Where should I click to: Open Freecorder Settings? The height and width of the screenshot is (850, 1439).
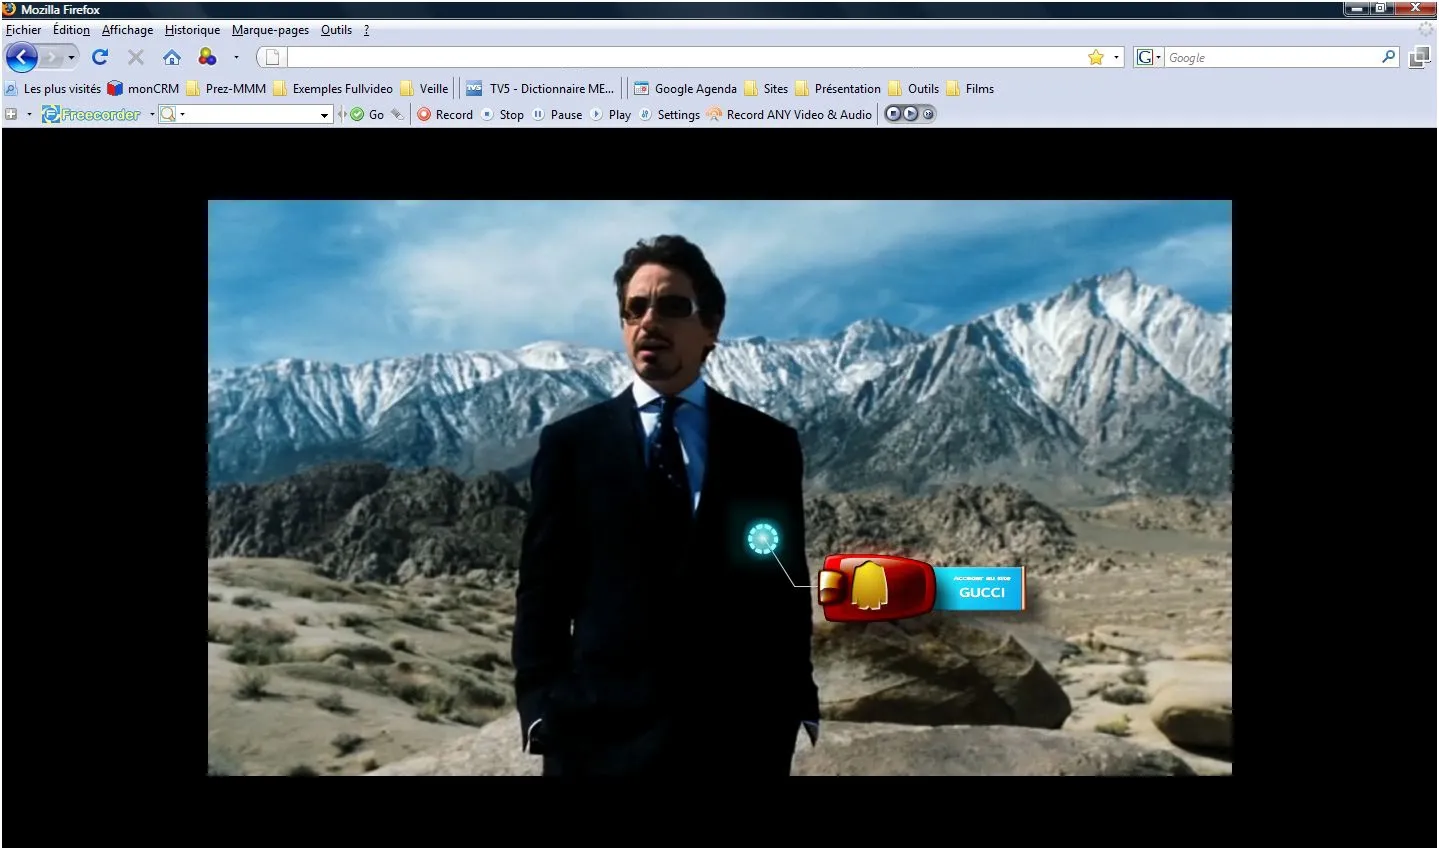(669, 115)
